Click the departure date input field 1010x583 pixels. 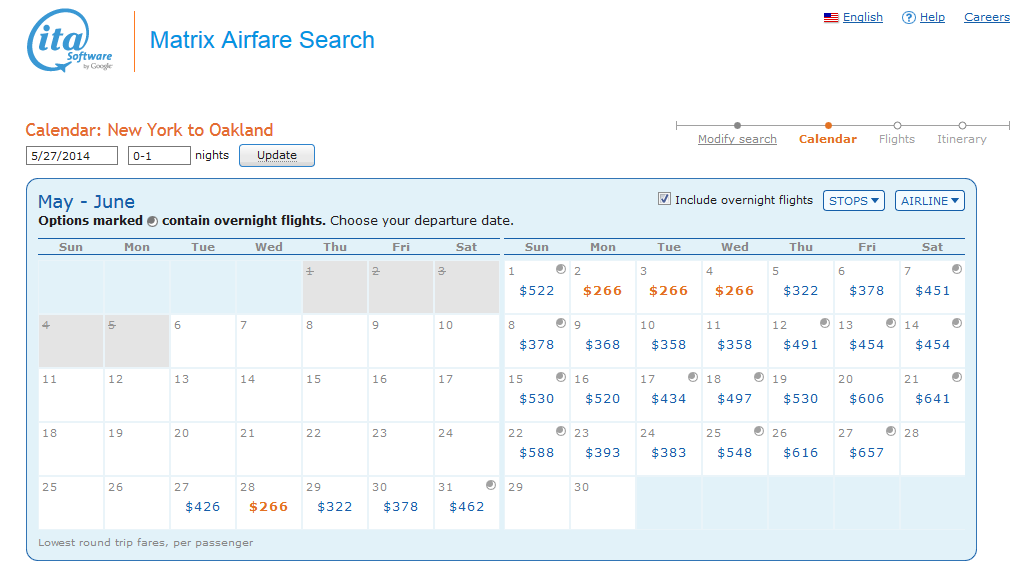click(71, 156)
